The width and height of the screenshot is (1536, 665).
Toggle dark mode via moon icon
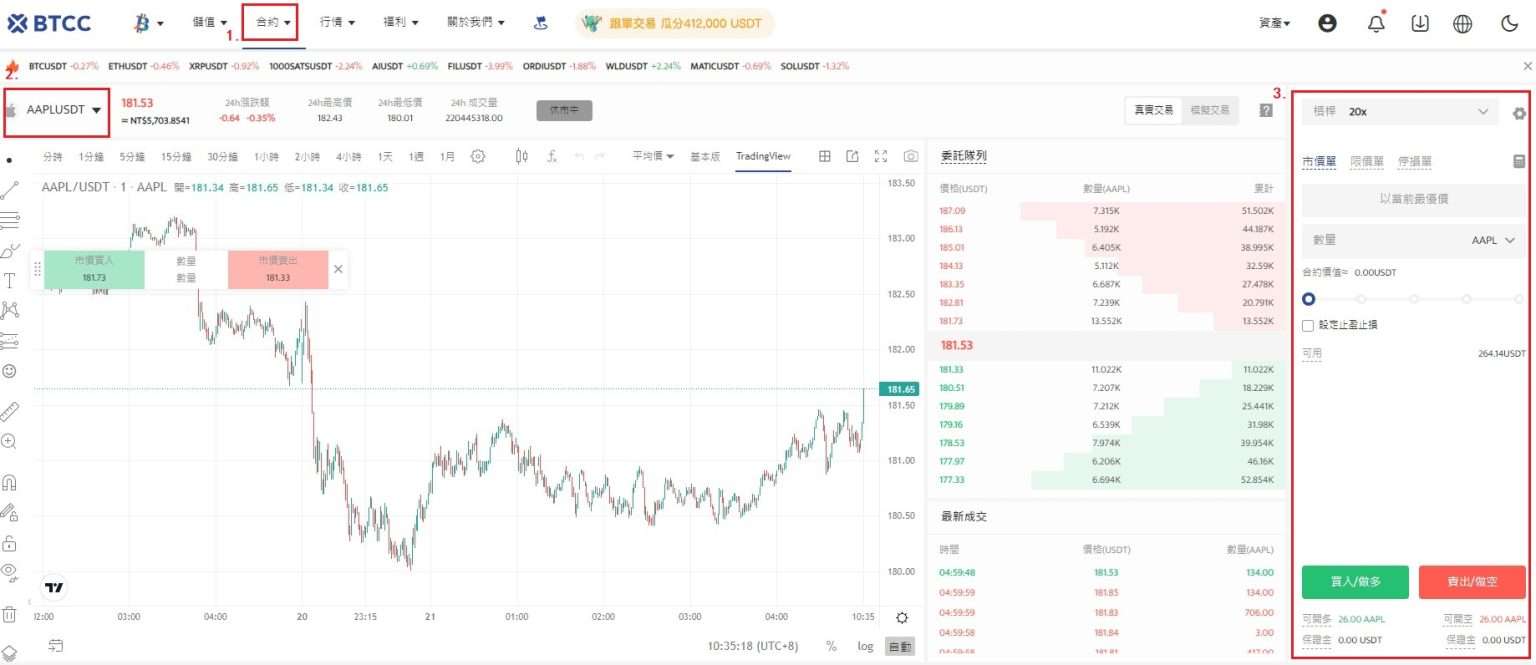[1510, 22]
